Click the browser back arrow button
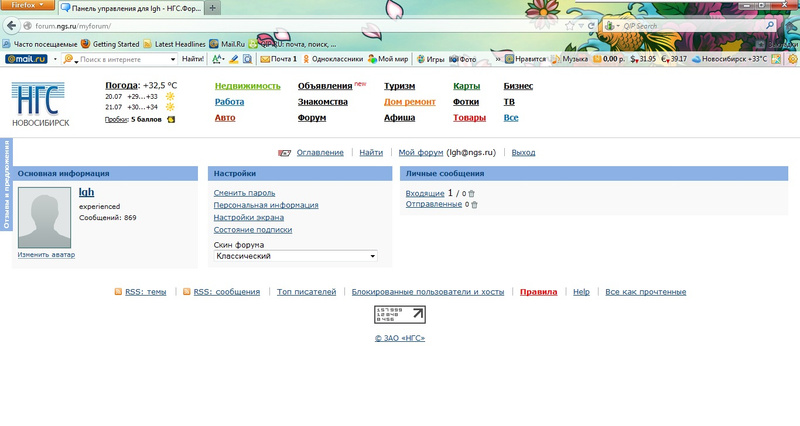 [x=11, y=26]
